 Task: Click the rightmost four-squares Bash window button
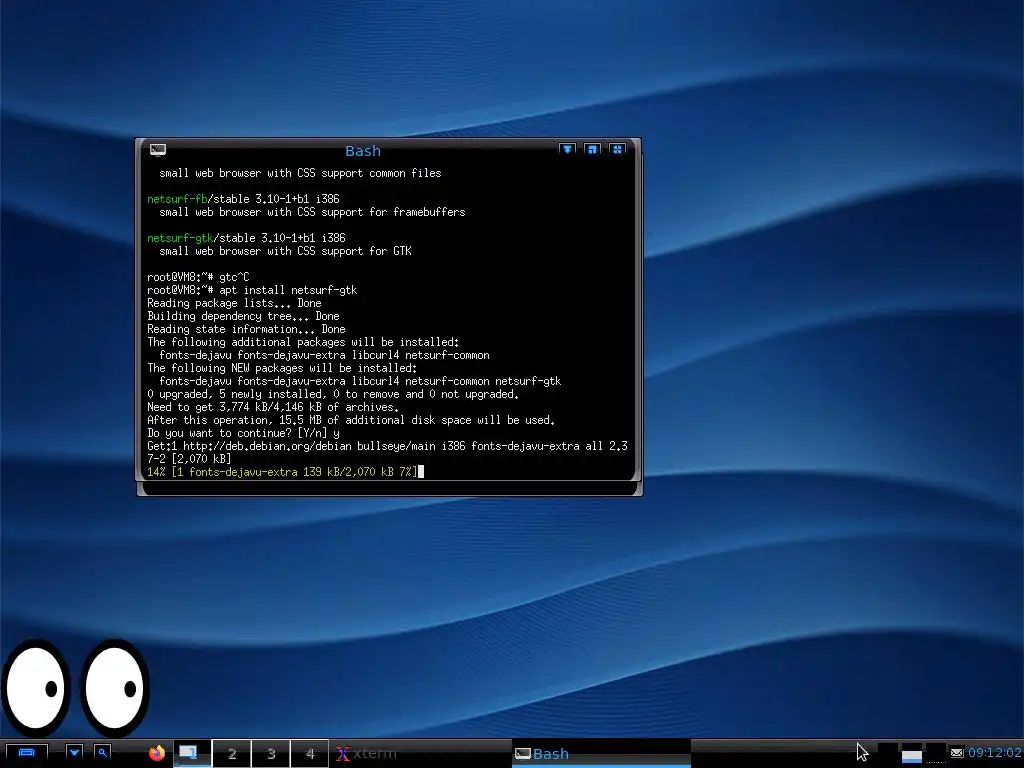tap(617, 150)
